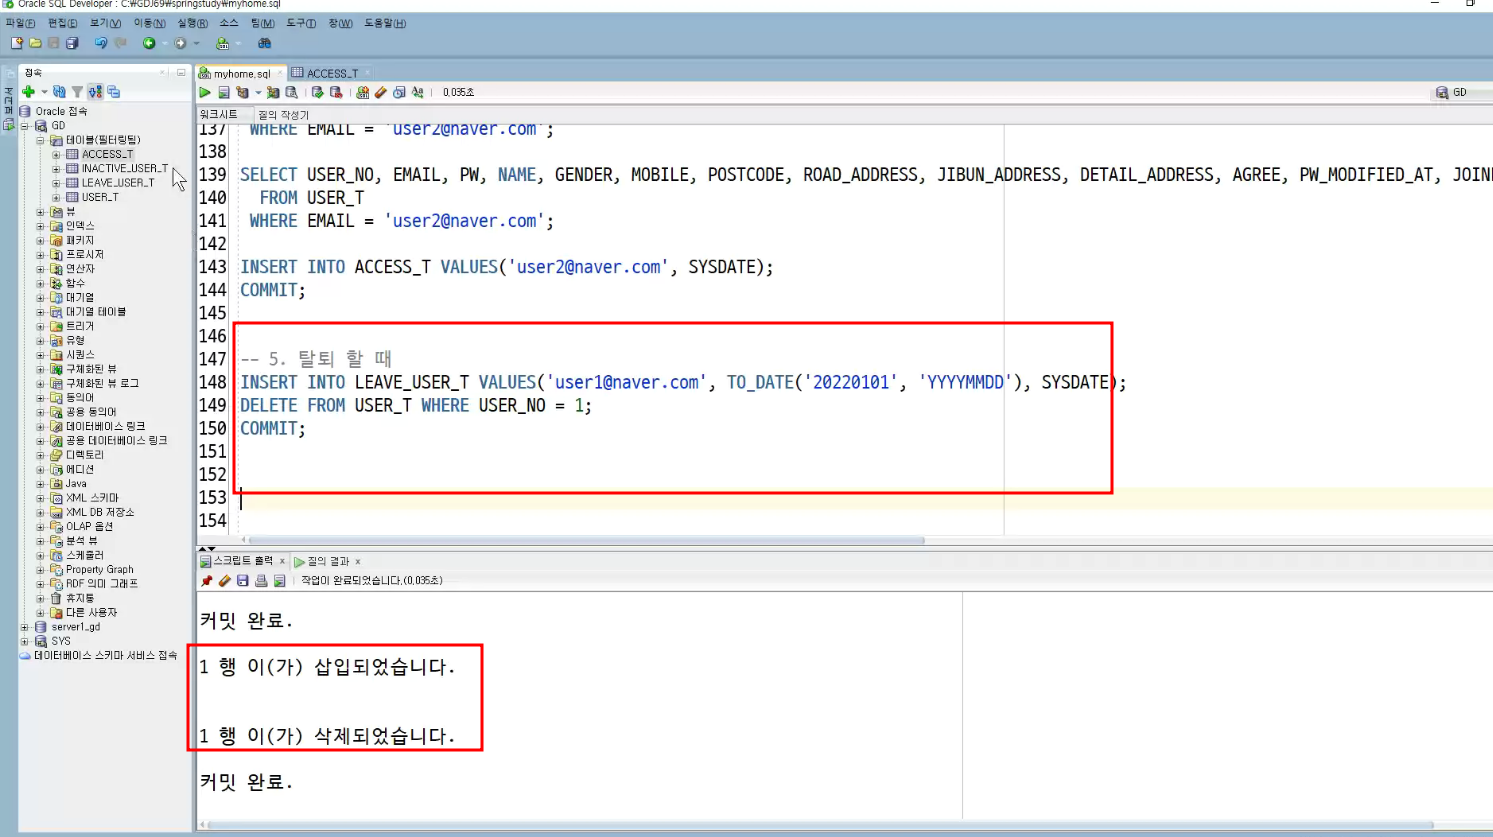Open Back navigation history dropdown arrow
Viewport: 1493px width, 837px height.
(165, 43)
